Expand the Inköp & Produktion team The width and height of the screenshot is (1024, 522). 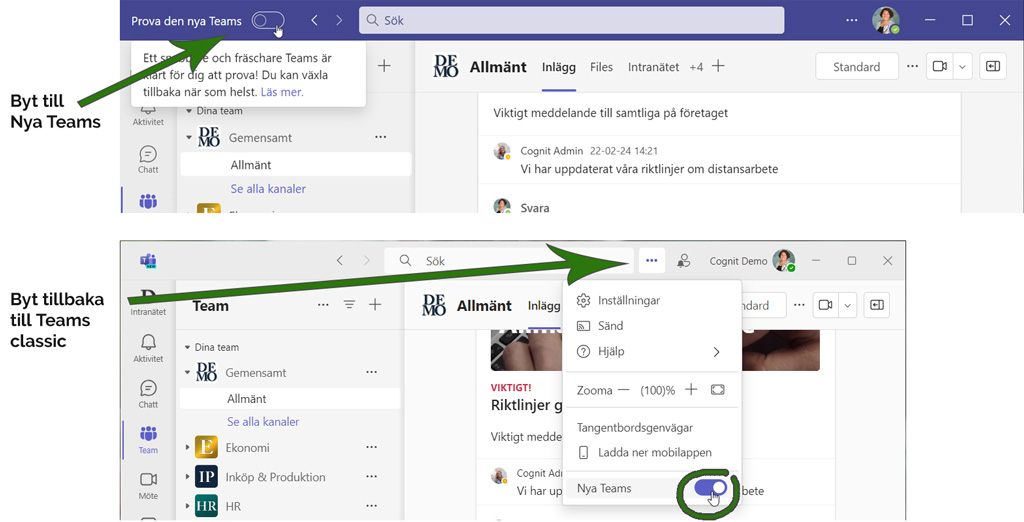(187, 477)
